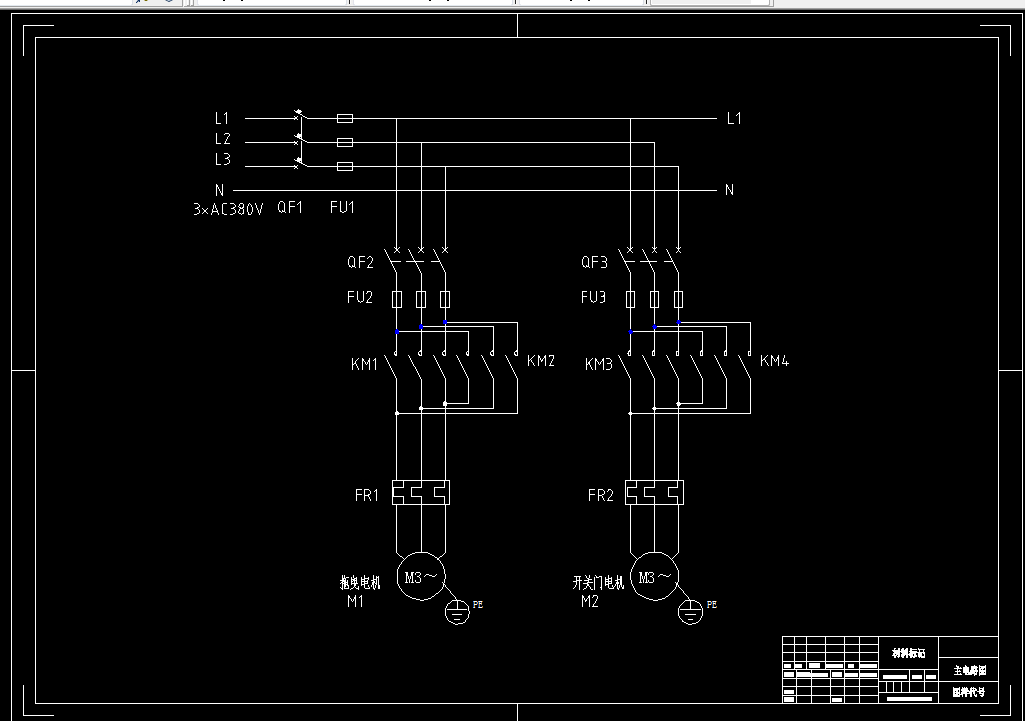Select the FR2 thermal relay label
Viewport: 1025px width, 721px height.
coord(601,495)
